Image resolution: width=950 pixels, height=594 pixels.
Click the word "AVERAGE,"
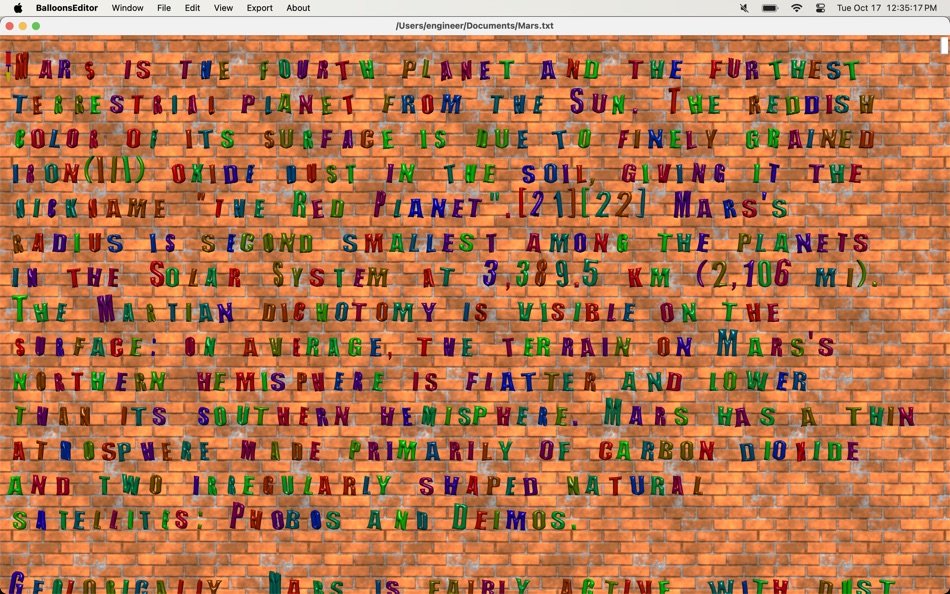pyautogui.click(x=317, y=347)
